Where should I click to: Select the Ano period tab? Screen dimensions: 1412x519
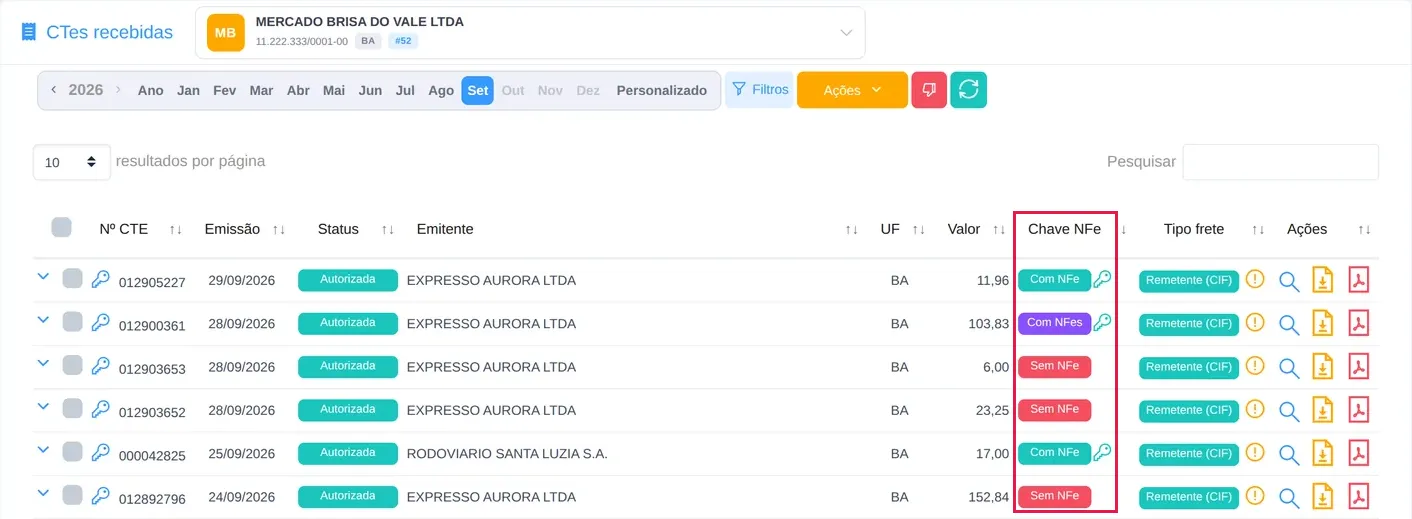(151, 90)
